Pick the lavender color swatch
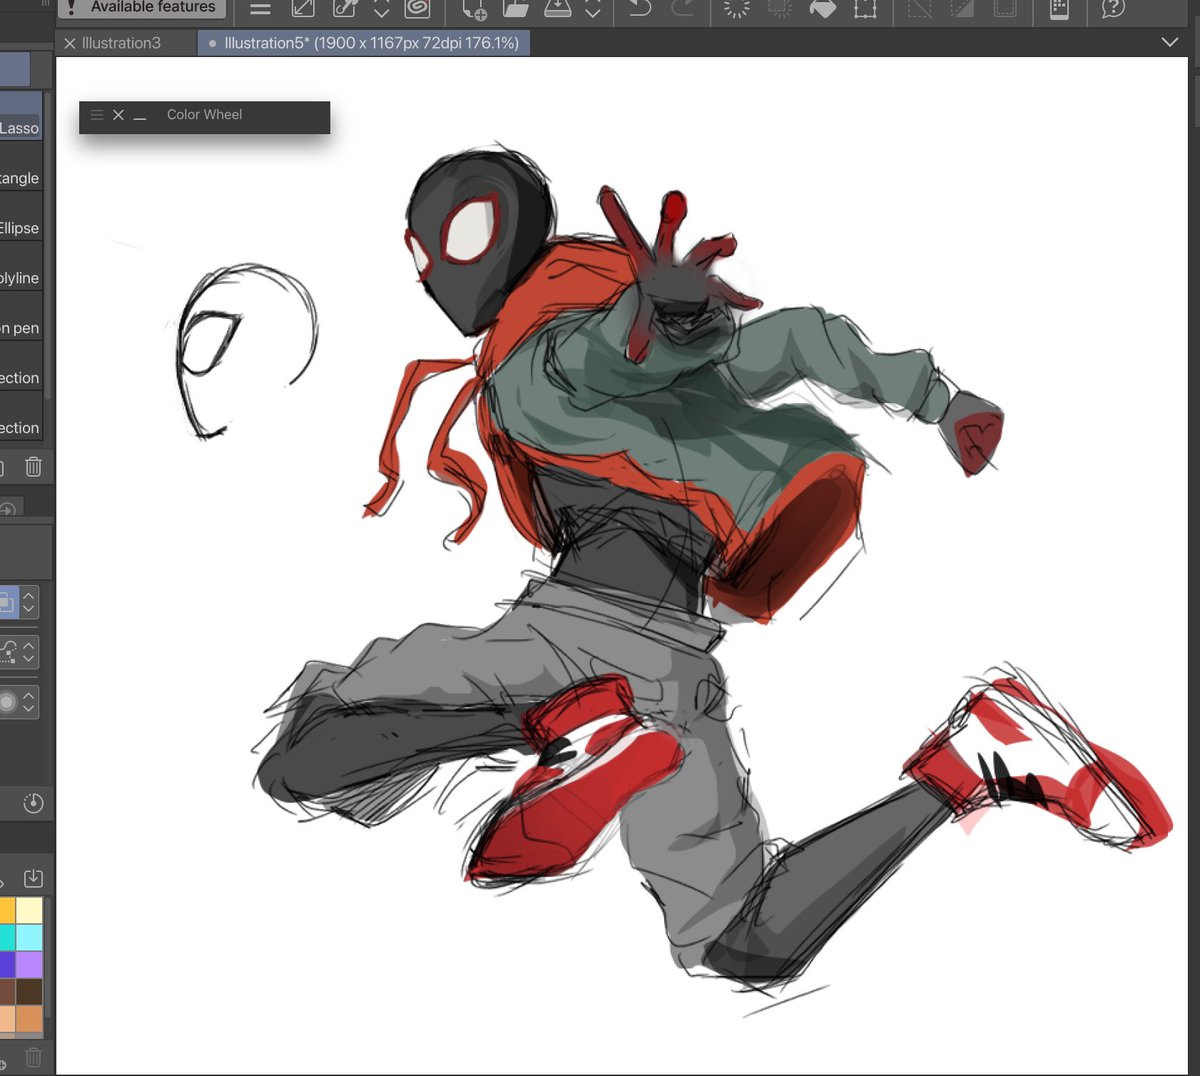1200x1076 pixels. pos(29,964)
